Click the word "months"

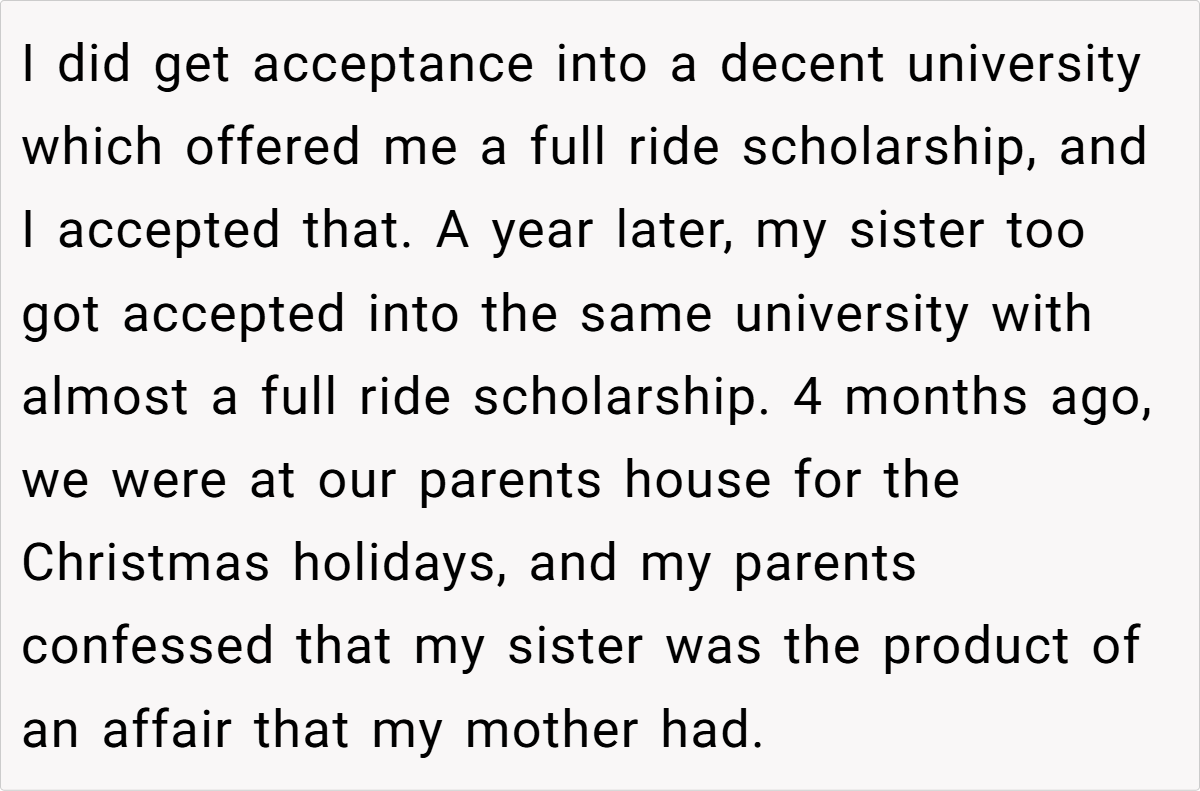pos(934,397)
